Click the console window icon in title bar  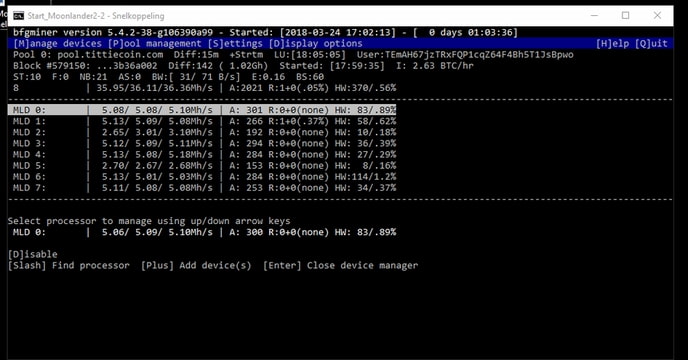18,16
